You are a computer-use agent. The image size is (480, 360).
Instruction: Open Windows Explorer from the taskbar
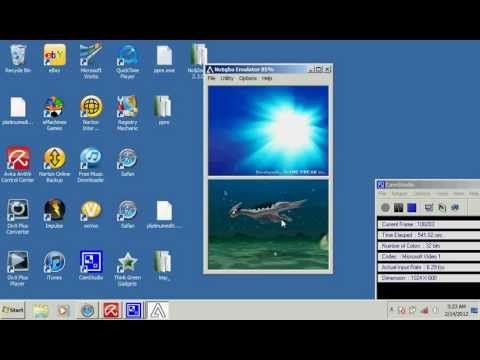[x=41, y=311]
